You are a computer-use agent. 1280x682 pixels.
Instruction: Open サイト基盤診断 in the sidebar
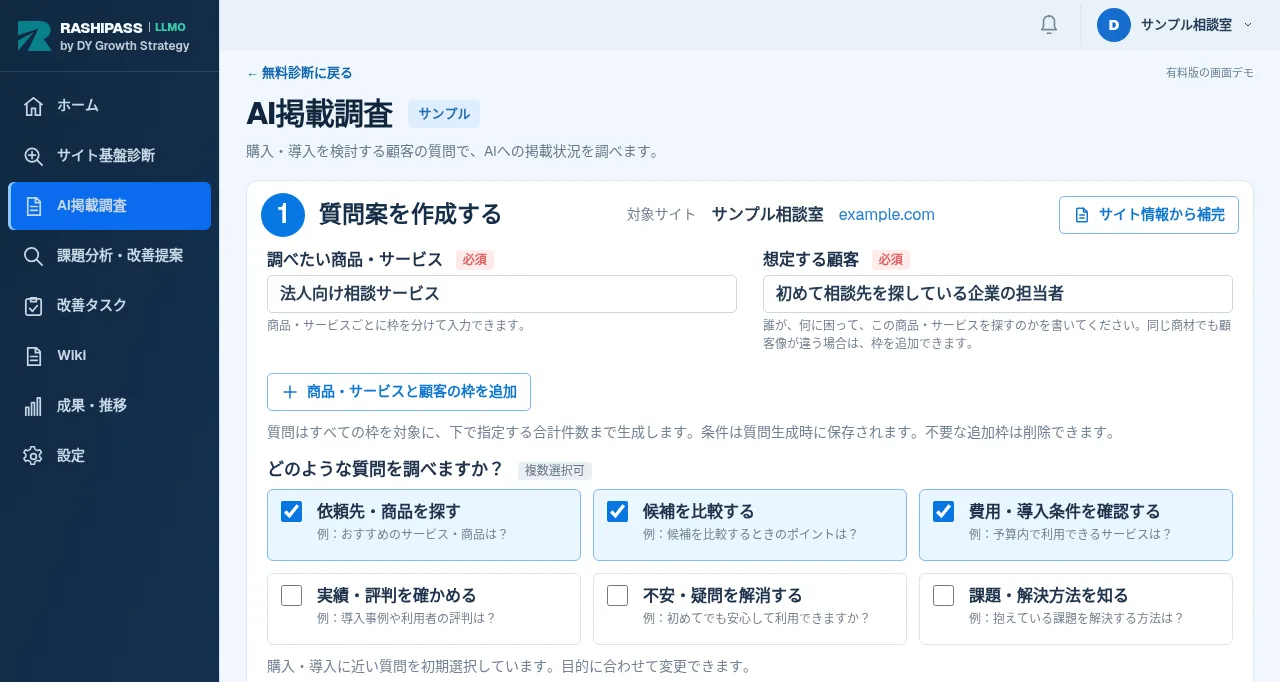109,156
